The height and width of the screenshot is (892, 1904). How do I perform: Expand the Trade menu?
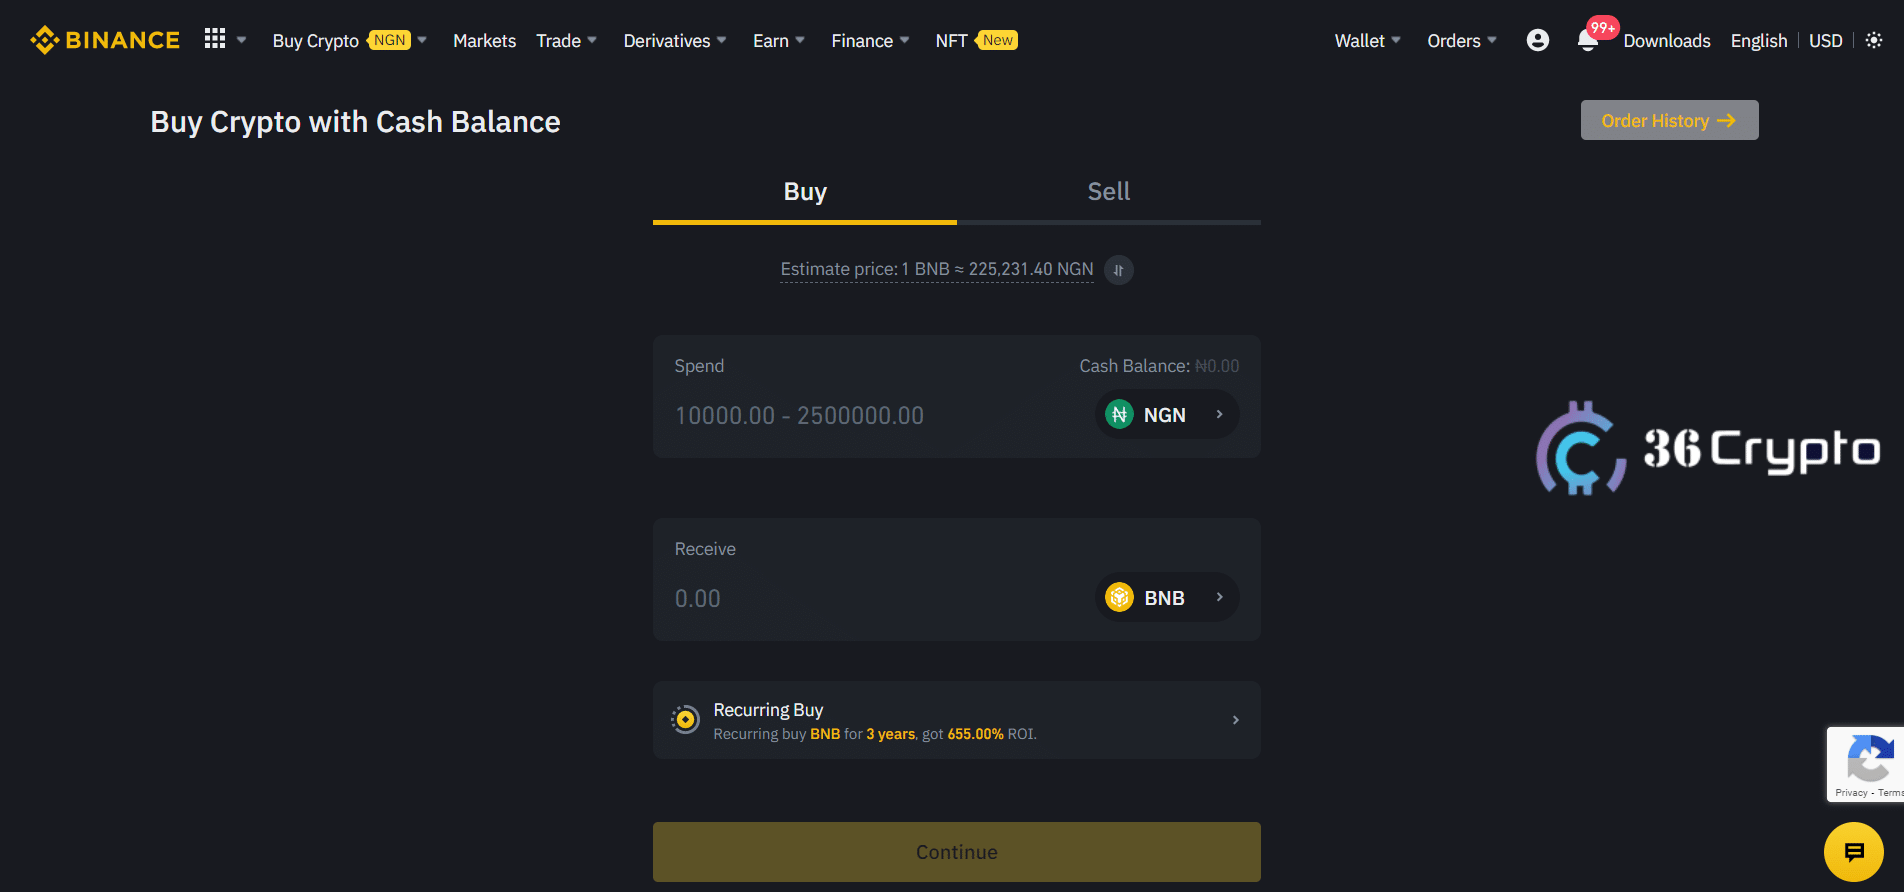tap(566, 41)
